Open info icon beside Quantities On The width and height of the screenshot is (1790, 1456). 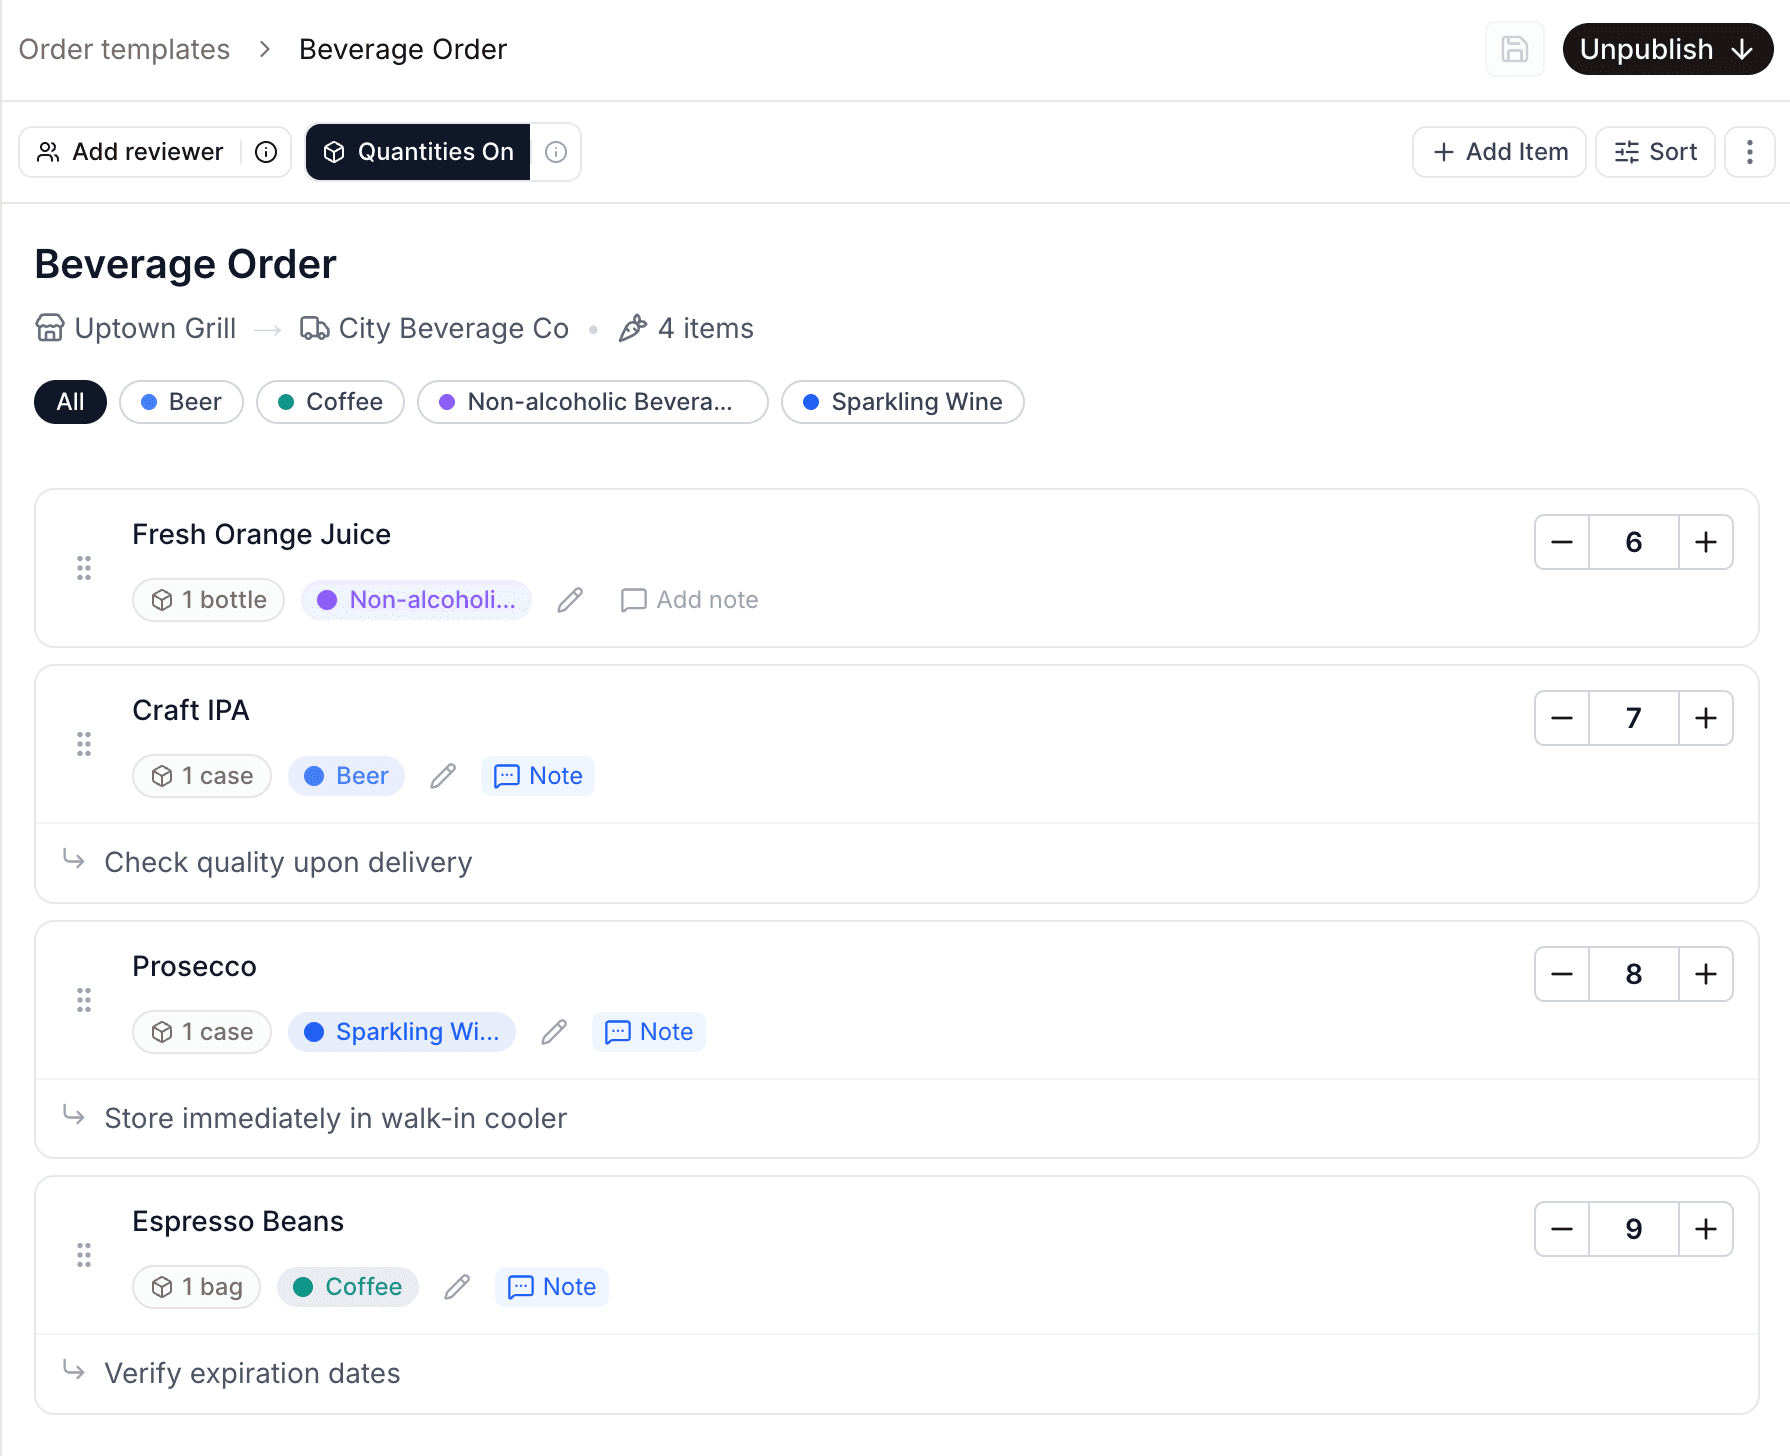tap(556, 152)
